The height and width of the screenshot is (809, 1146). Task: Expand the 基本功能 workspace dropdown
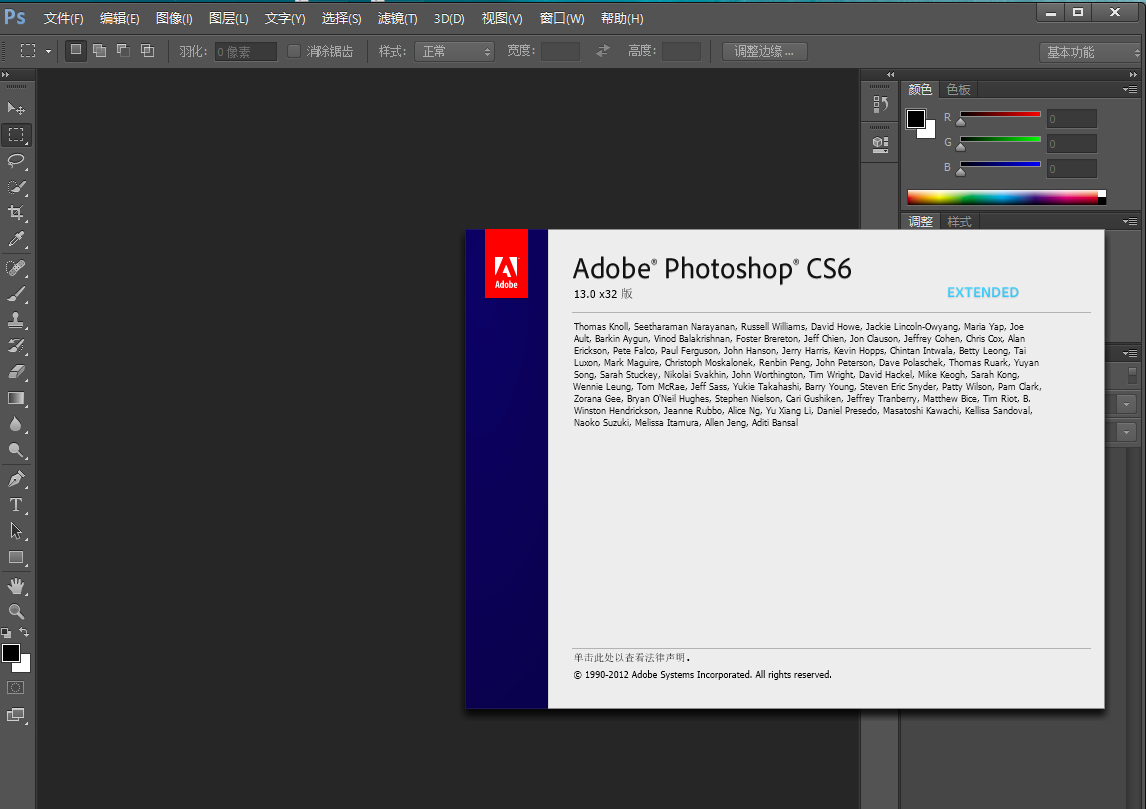[x=1090, y=52]
